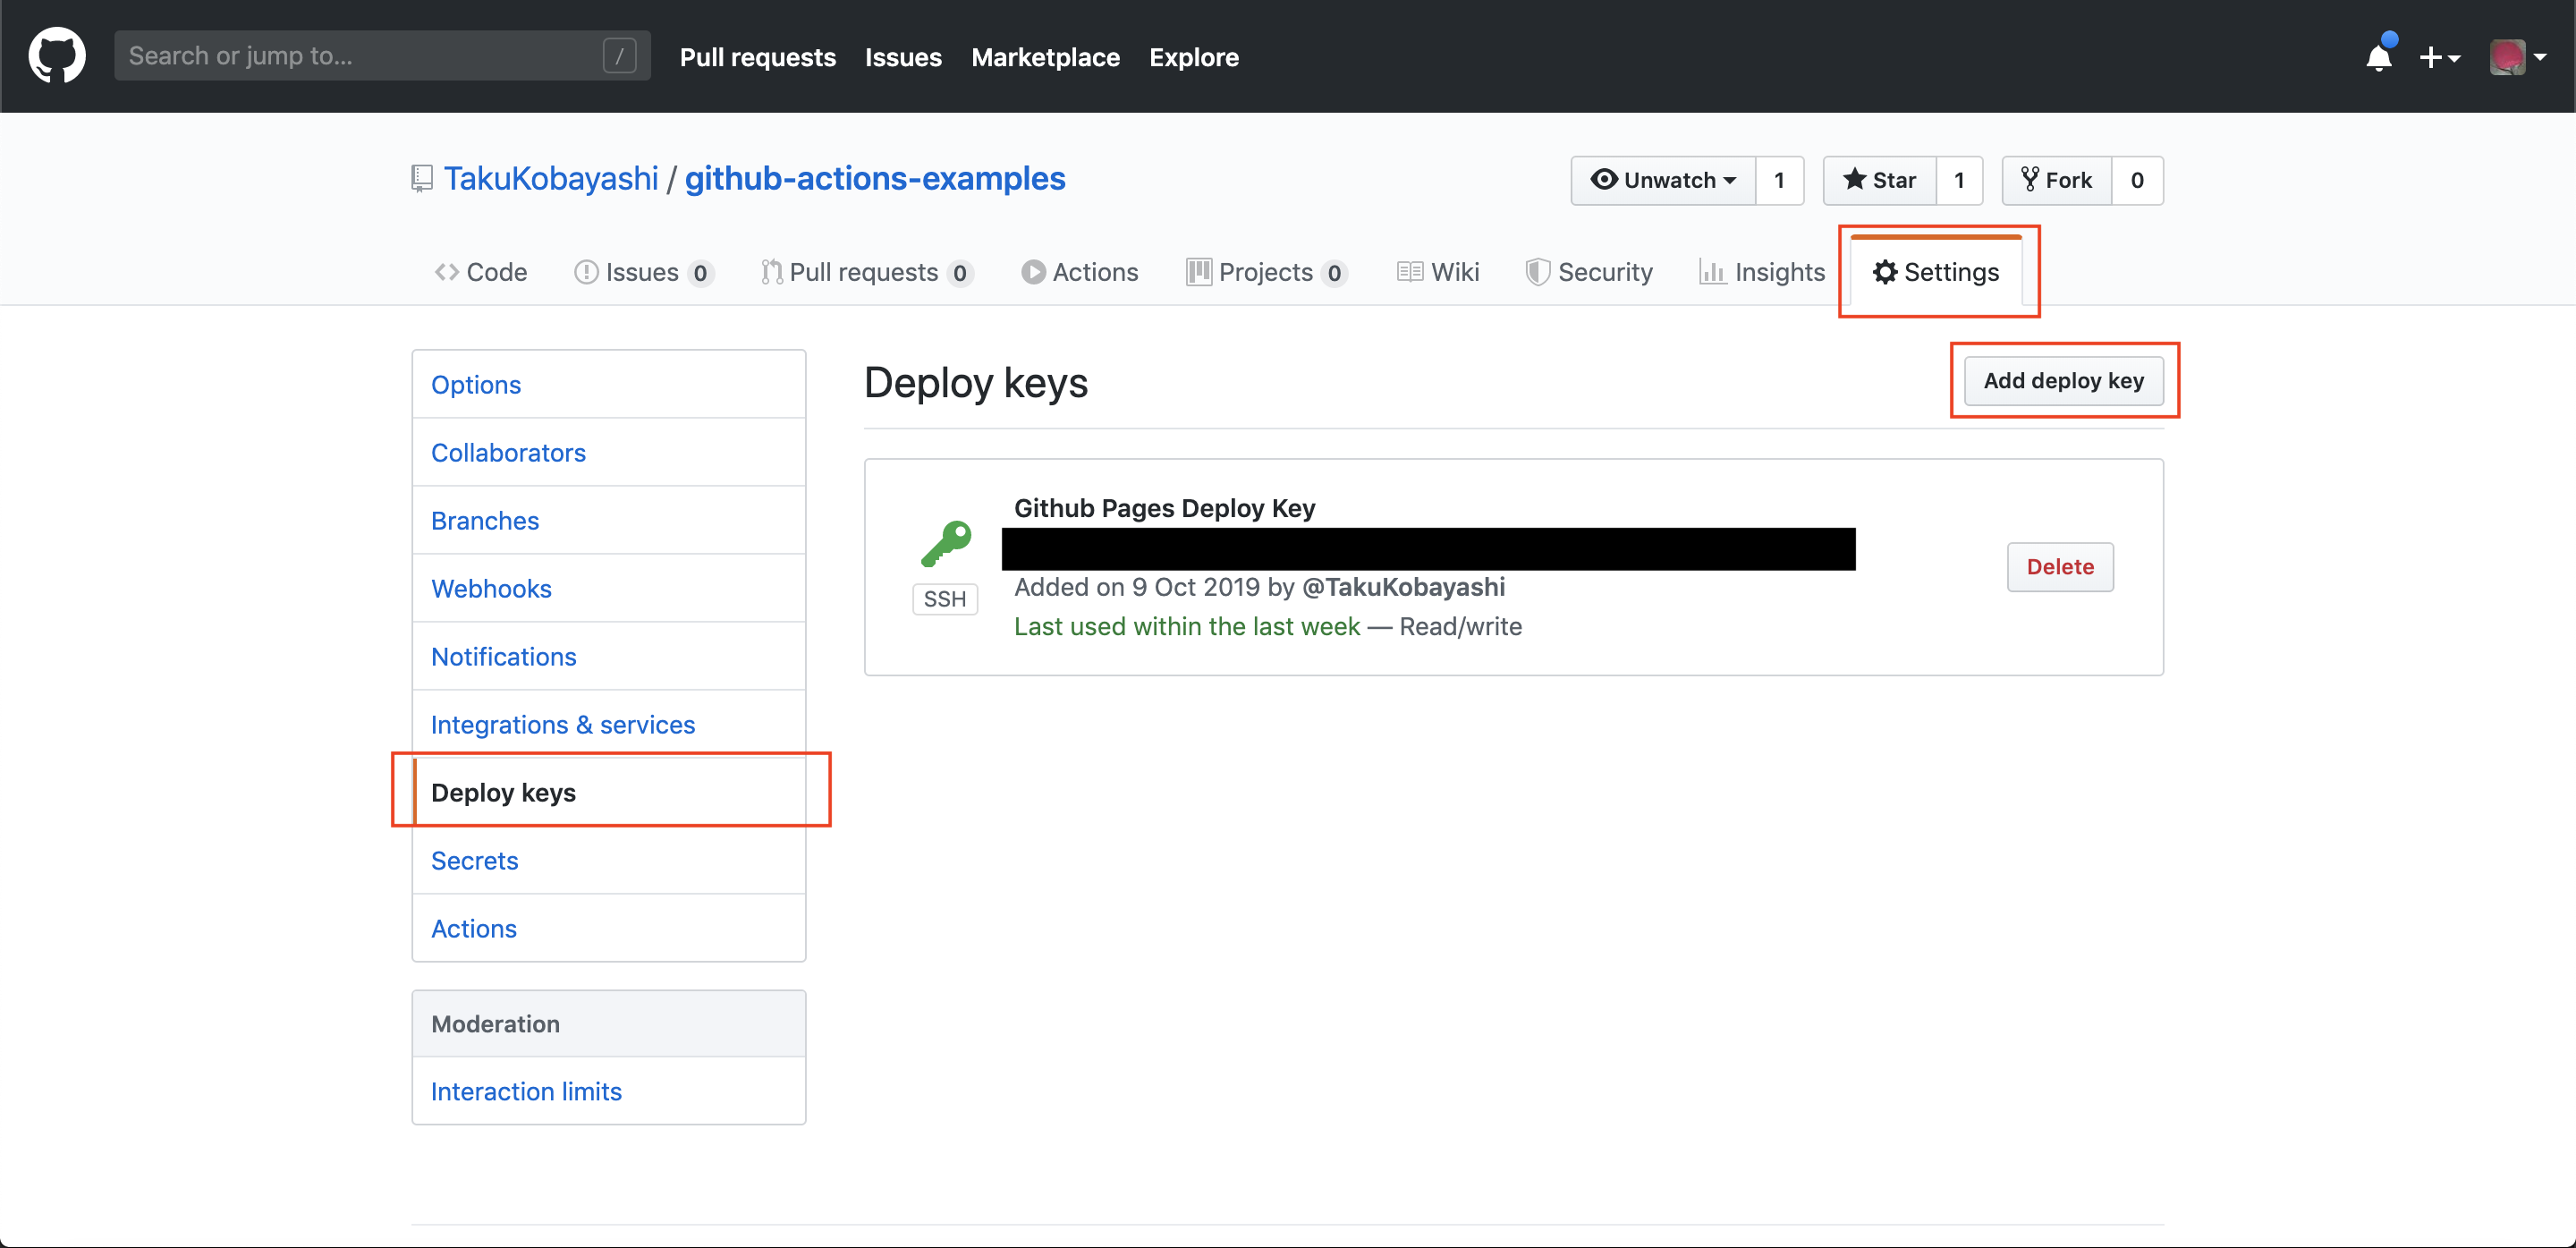Click the Add deploy key button
2576x1248 pixels.
point(2063,381)
